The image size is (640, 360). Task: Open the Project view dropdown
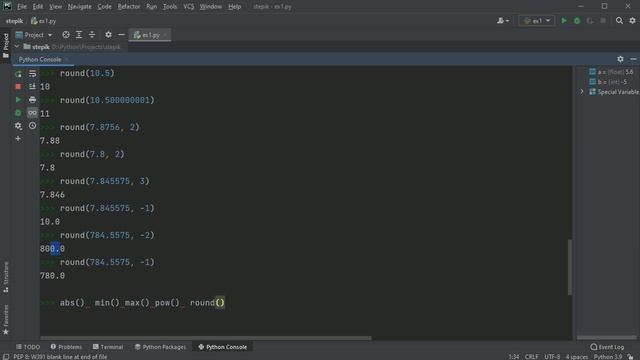(x=34, y=35)
